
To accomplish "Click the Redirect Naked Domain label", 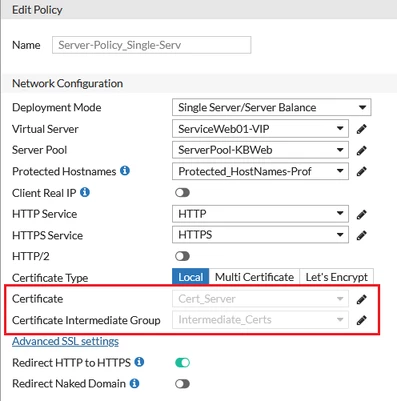I will pyautogui.click(x=69, y=384).
